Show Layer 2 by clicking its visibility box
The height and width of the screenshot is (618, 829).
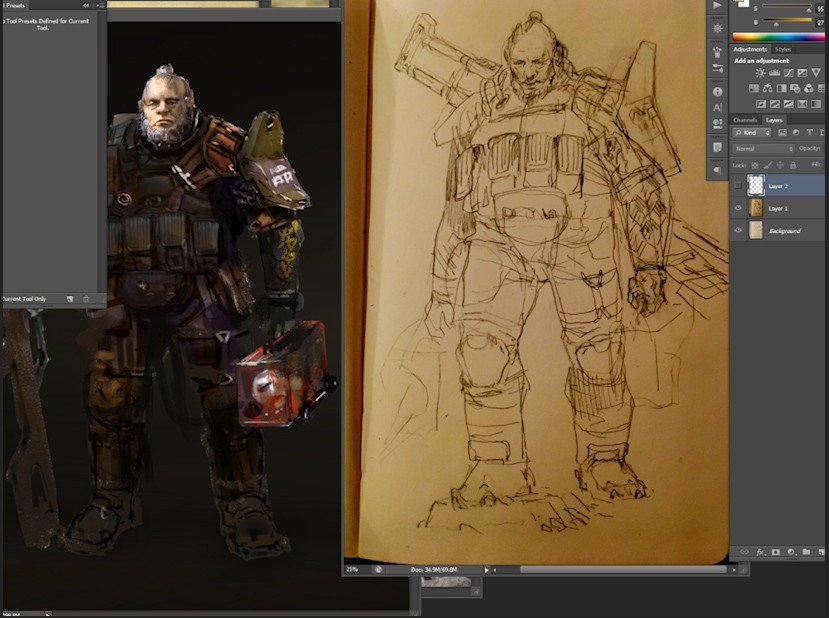click(738, 186)
